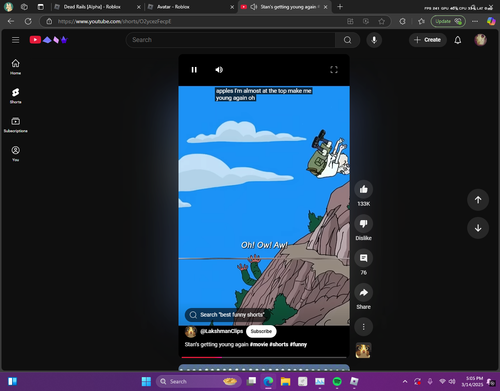Go back in the browser
The image size is (500, 391).
click(11, 21)
